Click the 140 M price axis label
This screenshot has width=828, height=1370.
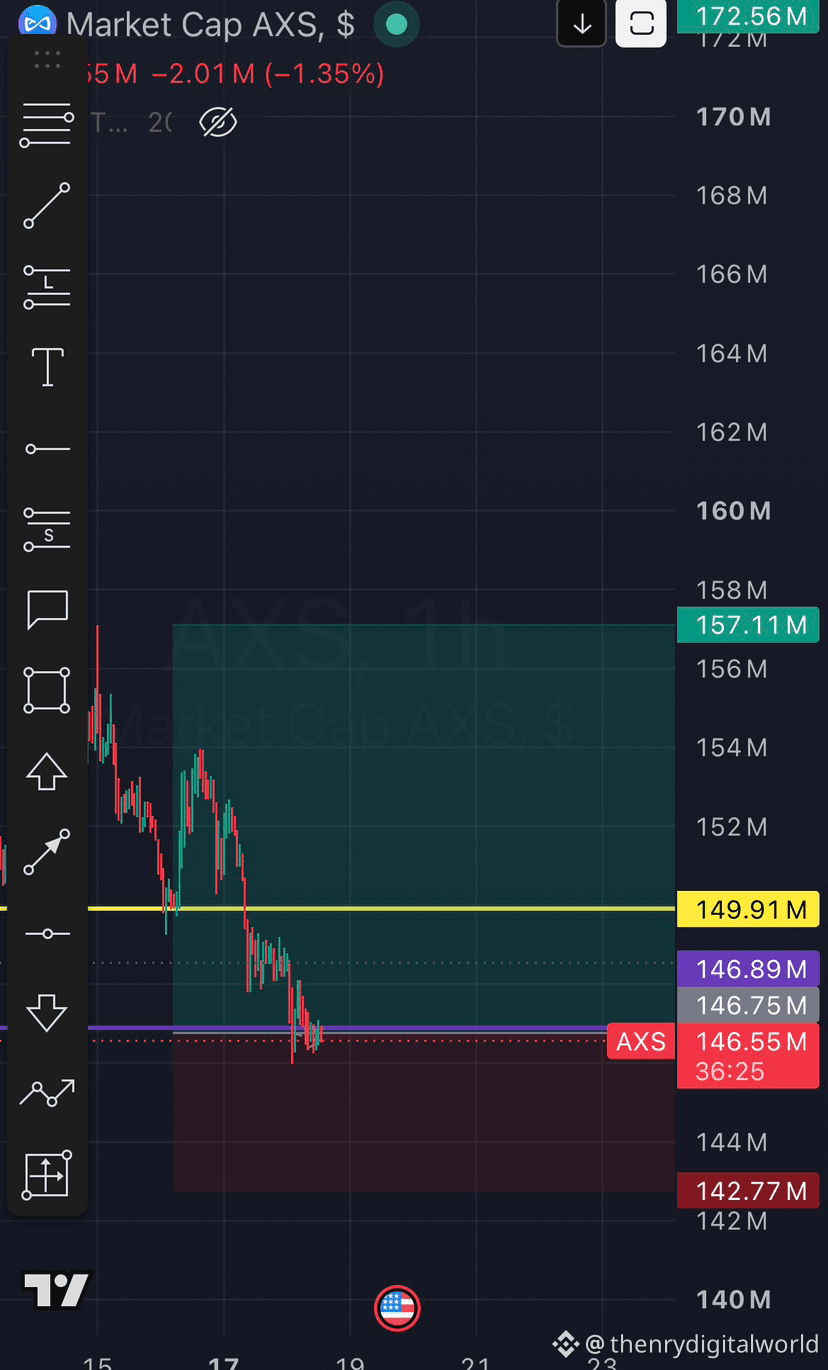tap(734, 1300)
